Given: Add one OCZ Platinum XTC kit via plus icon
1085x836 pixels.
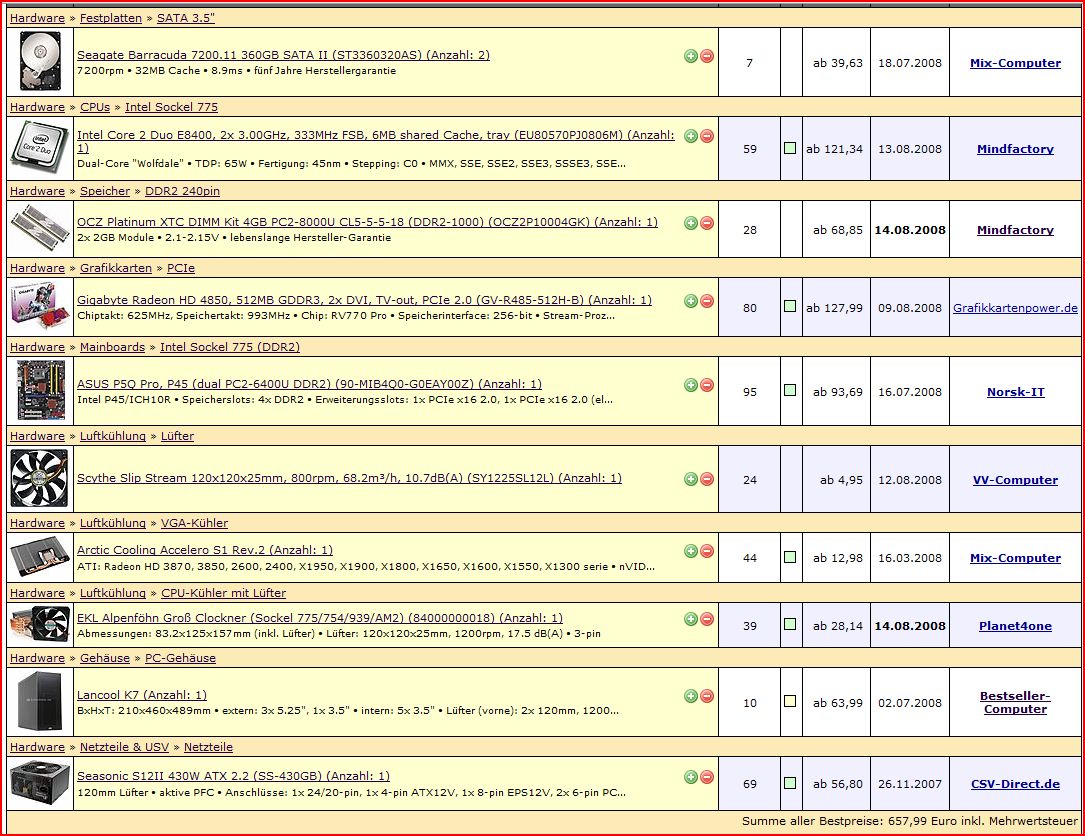Looking at the screenshot, I should pos(691,223).
